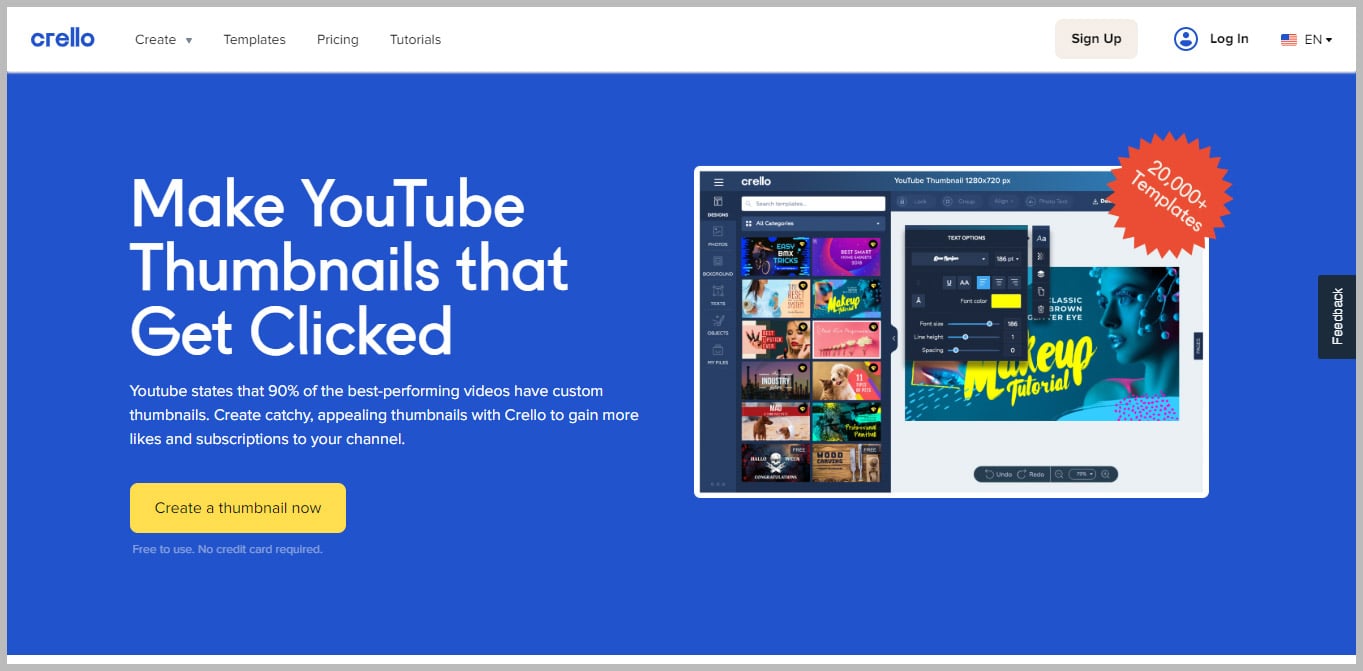Enable center text alignment

point(999,283)
